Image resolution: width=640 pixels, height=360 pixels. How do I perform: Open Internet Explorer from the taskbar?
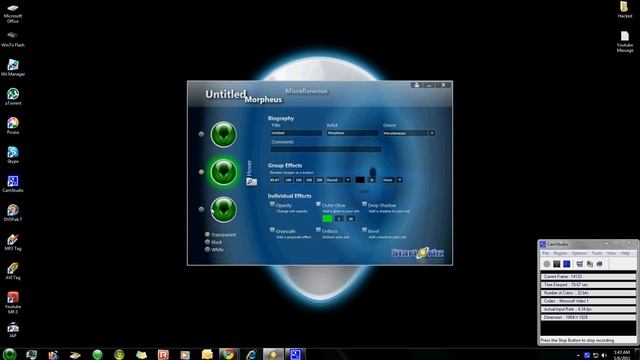point(251,354)
